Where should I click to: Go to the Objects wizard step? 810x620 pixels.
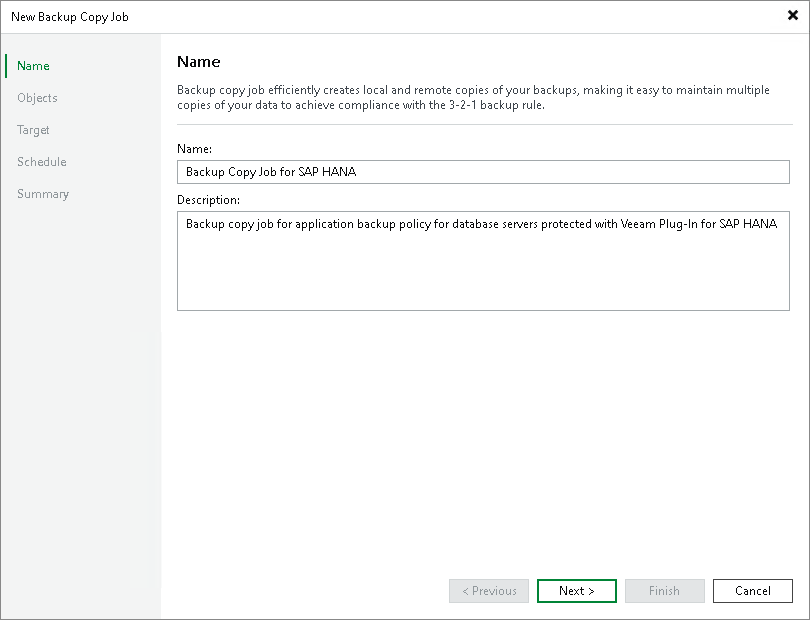(37, 98)
